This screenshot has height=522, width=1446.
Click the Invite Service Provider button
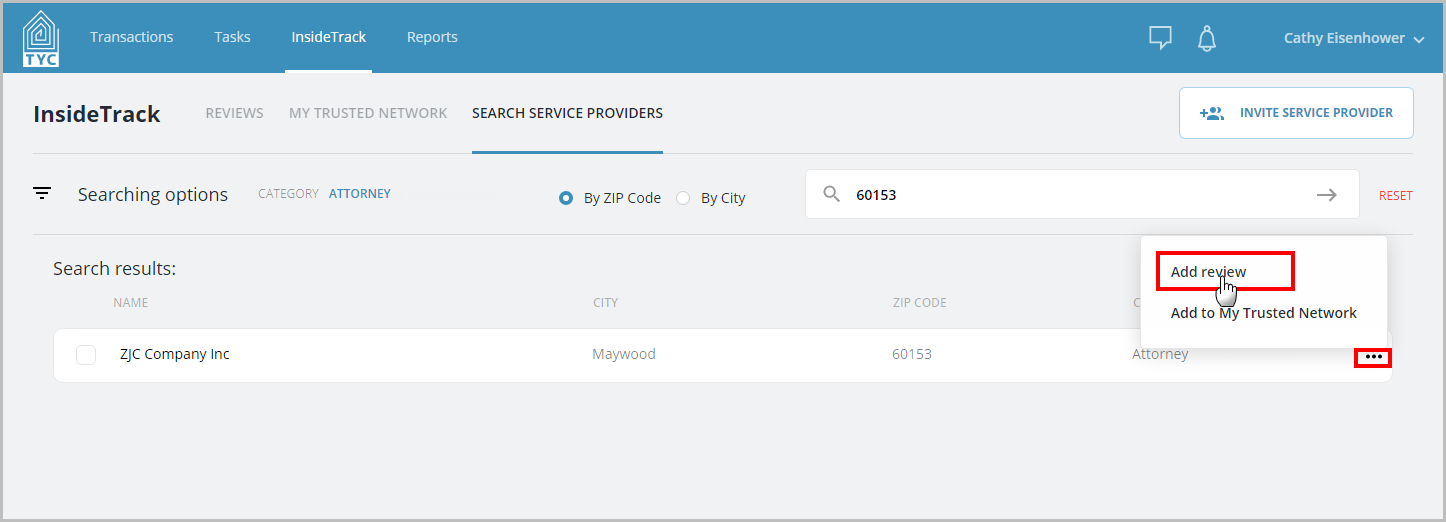coord(1296,113)
